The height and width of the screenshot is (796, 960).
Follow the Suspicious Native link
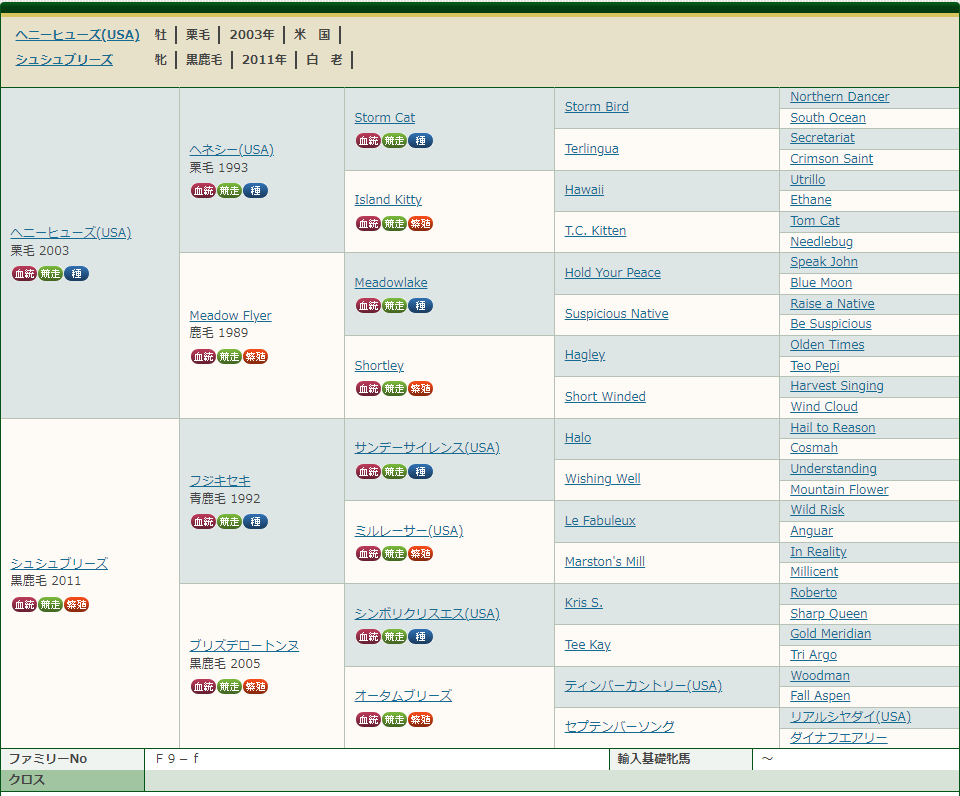pyautogui.click(x=617, y=314)
